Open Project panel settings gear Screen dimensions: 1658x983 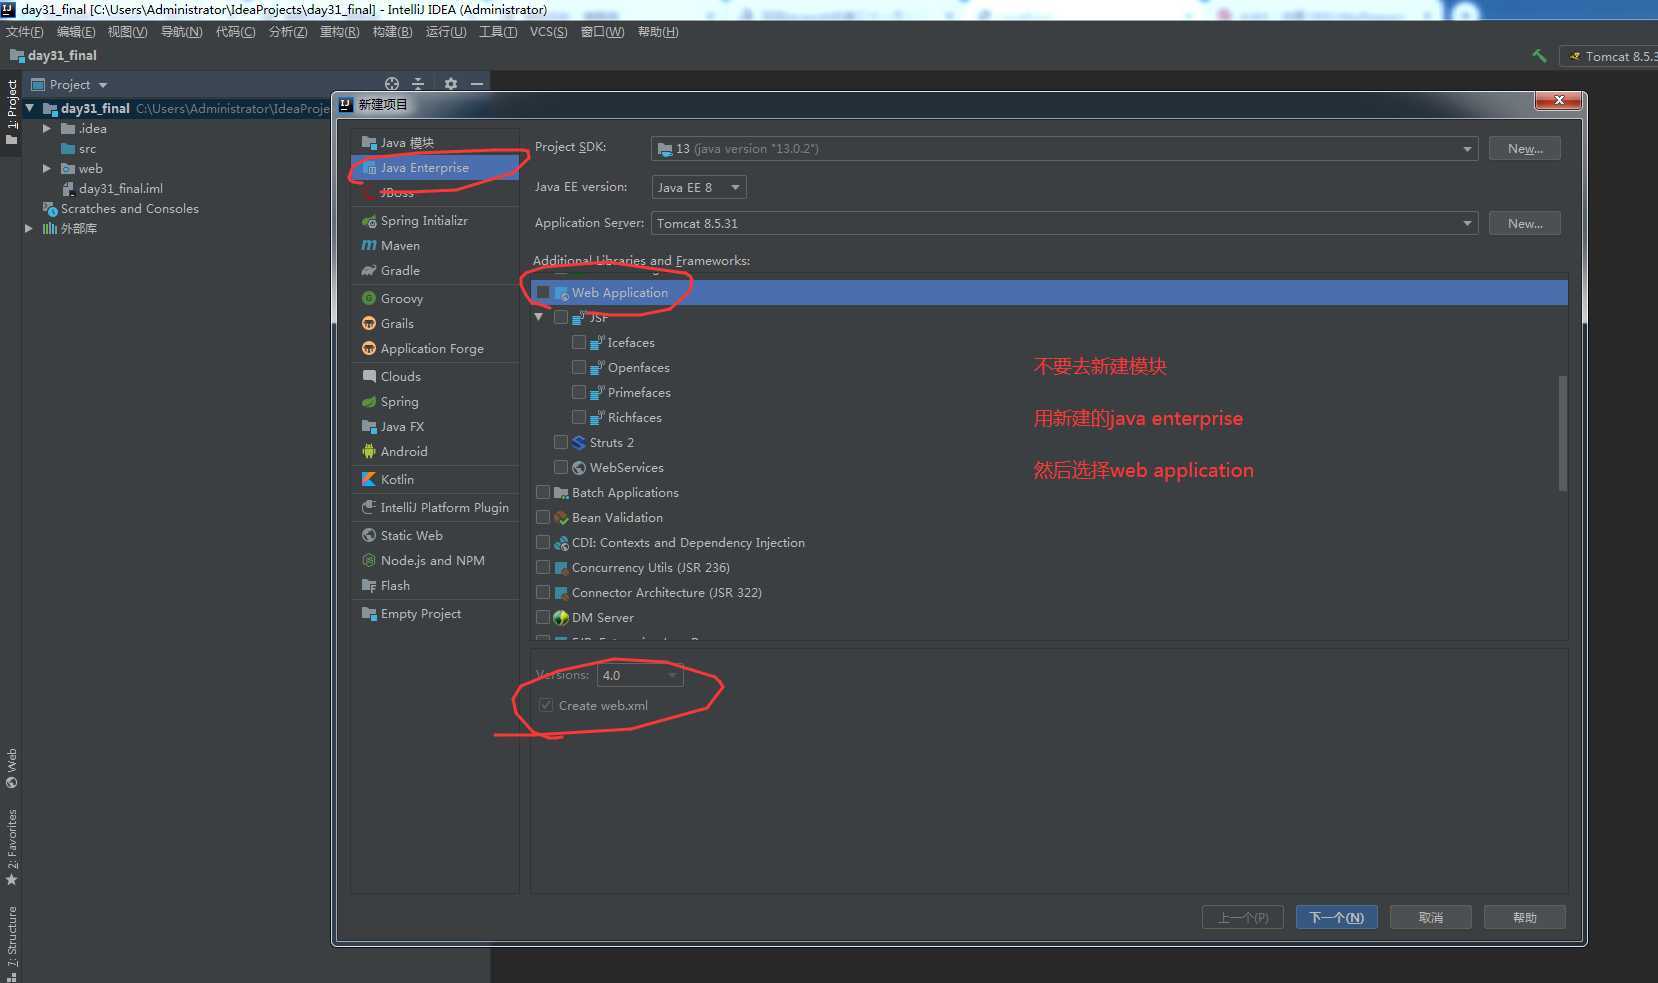pos(451,84)
